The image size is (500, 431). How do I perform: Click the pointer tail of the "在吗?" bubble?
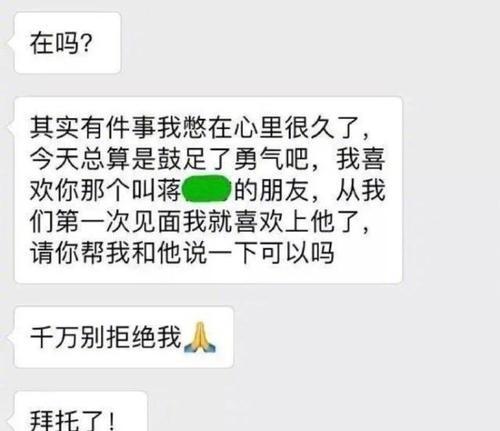tap(11, 43)
